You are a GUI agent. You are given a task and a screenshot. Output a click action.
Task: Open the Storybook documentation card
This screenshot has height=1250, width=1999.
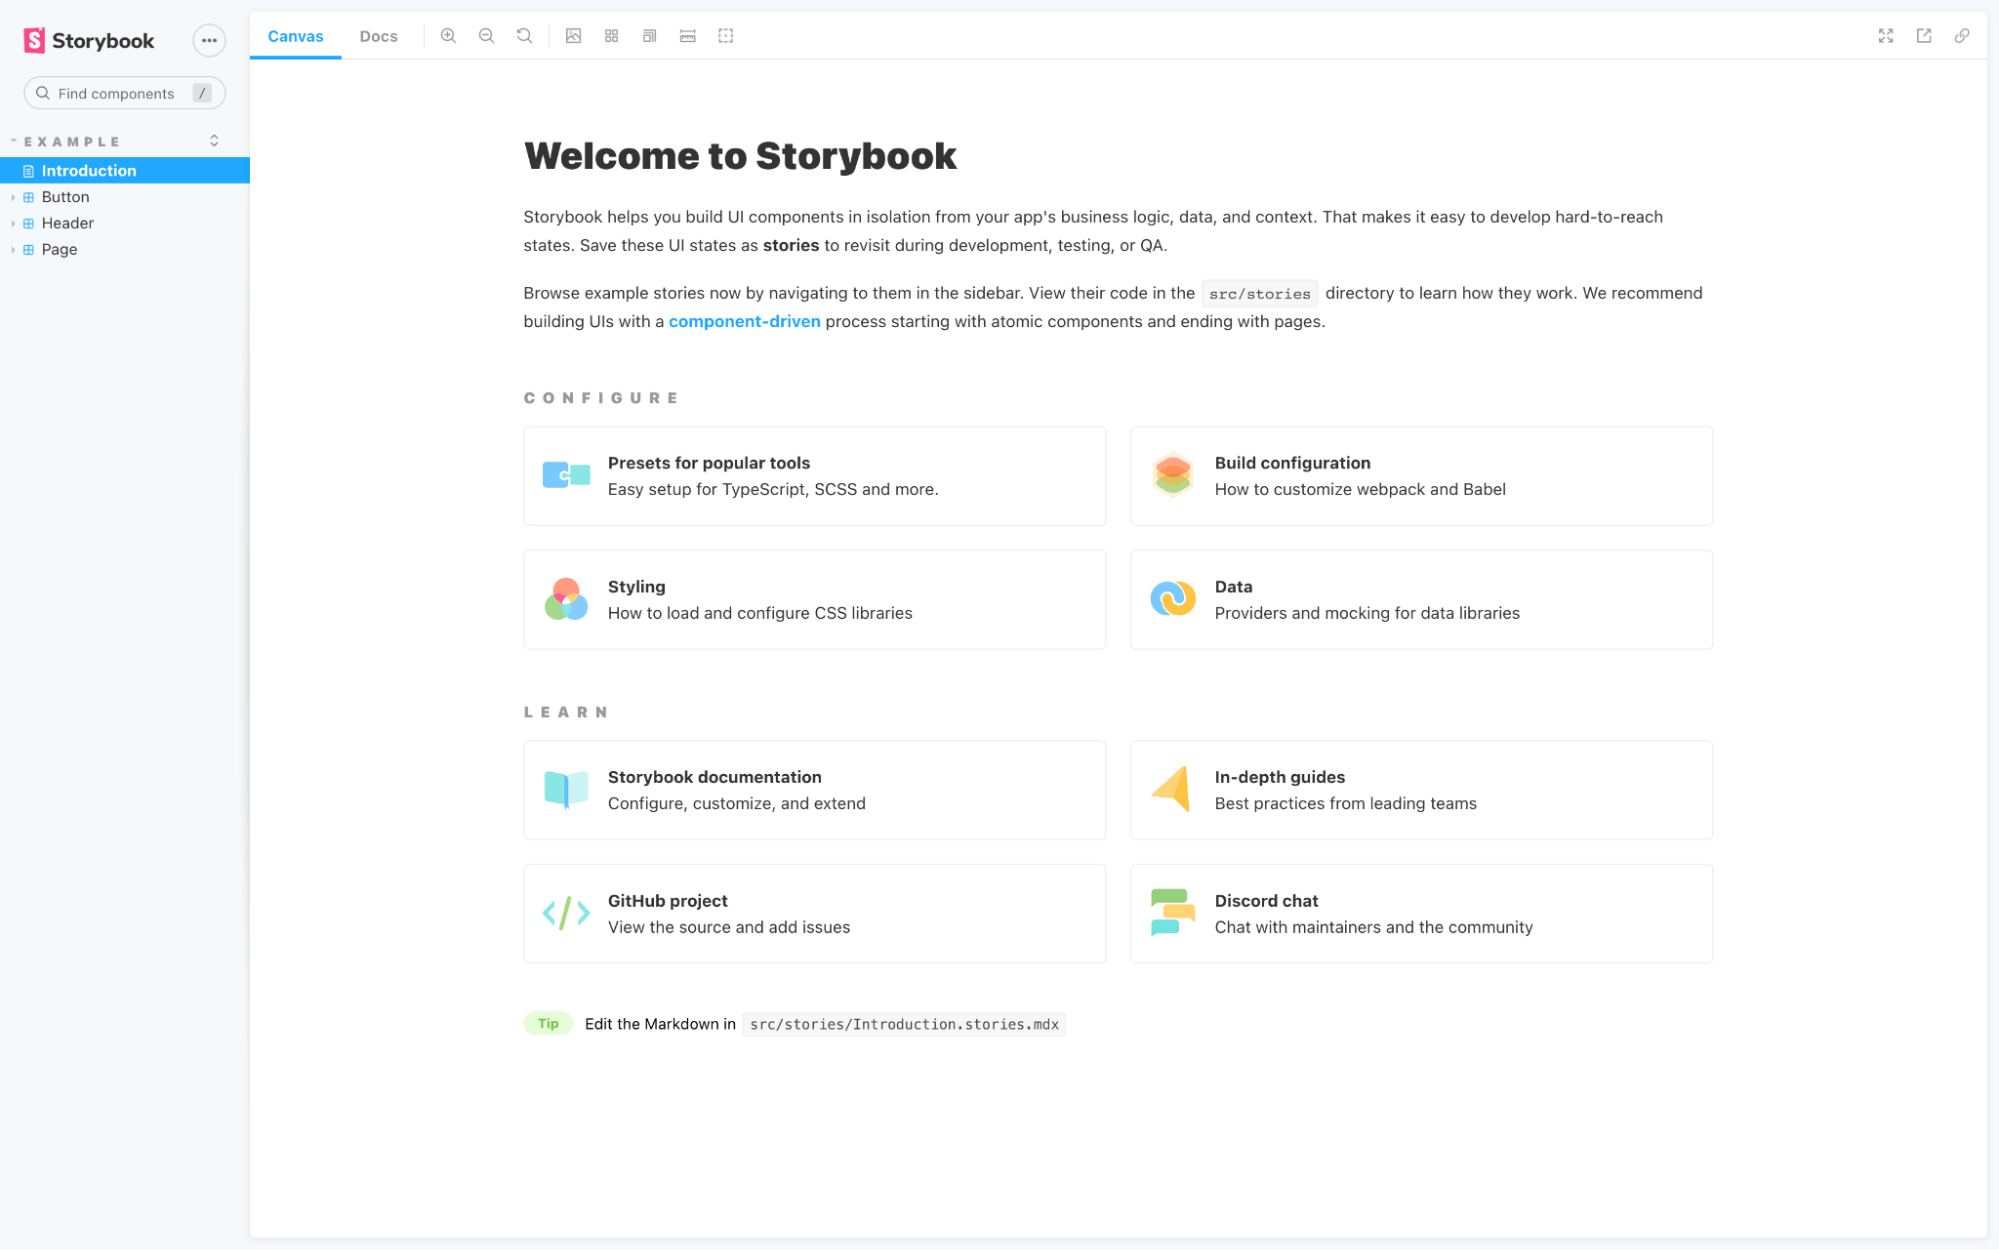tap(814, 790)
